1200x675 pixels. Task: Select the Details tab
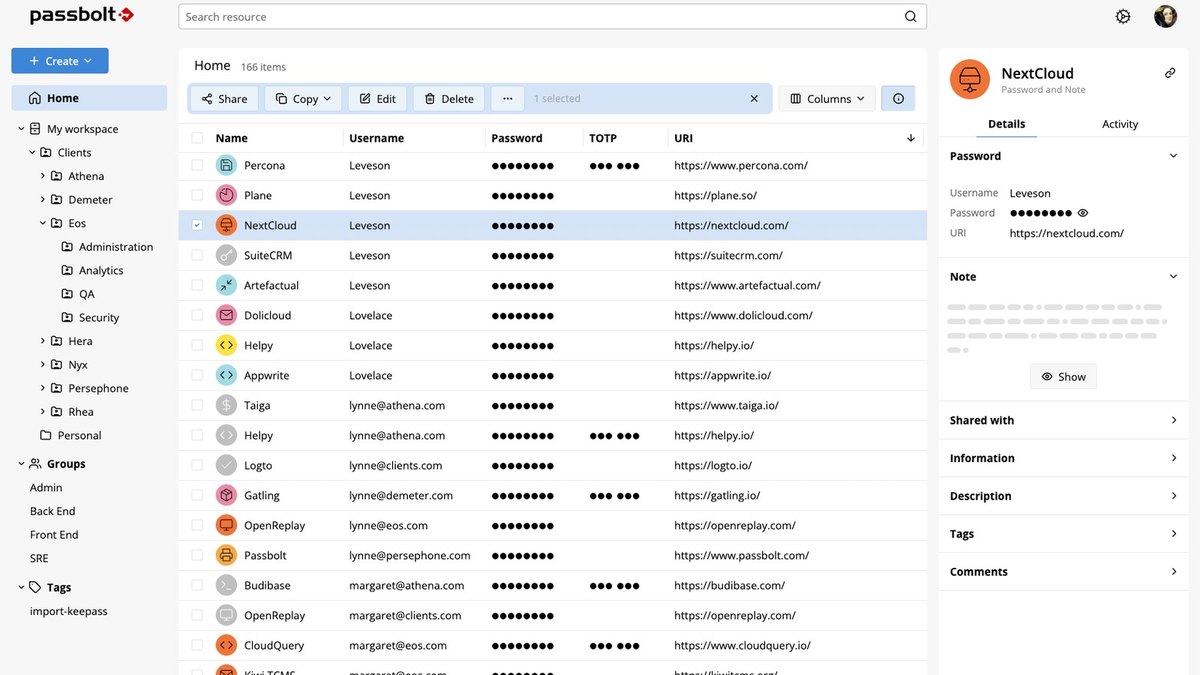(1006, 124)
